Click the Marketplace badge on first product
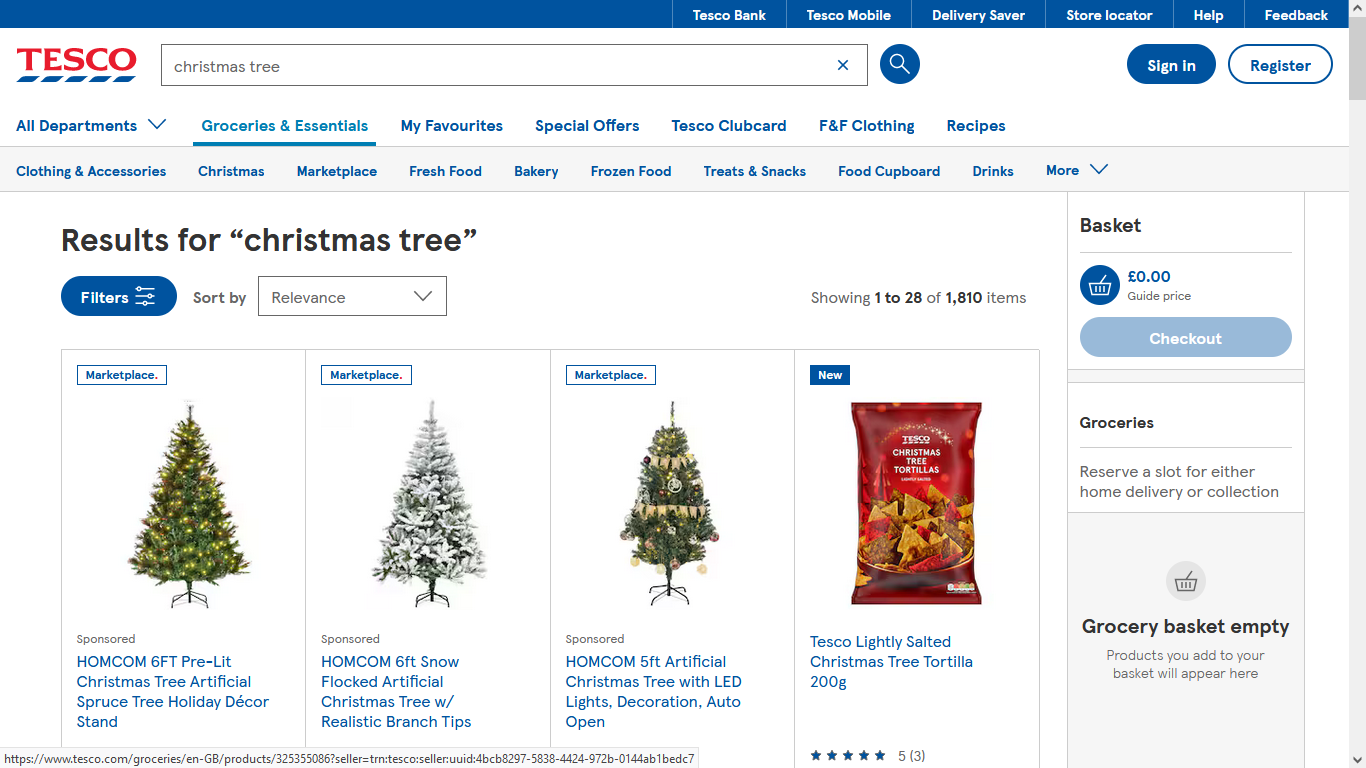 122,375
